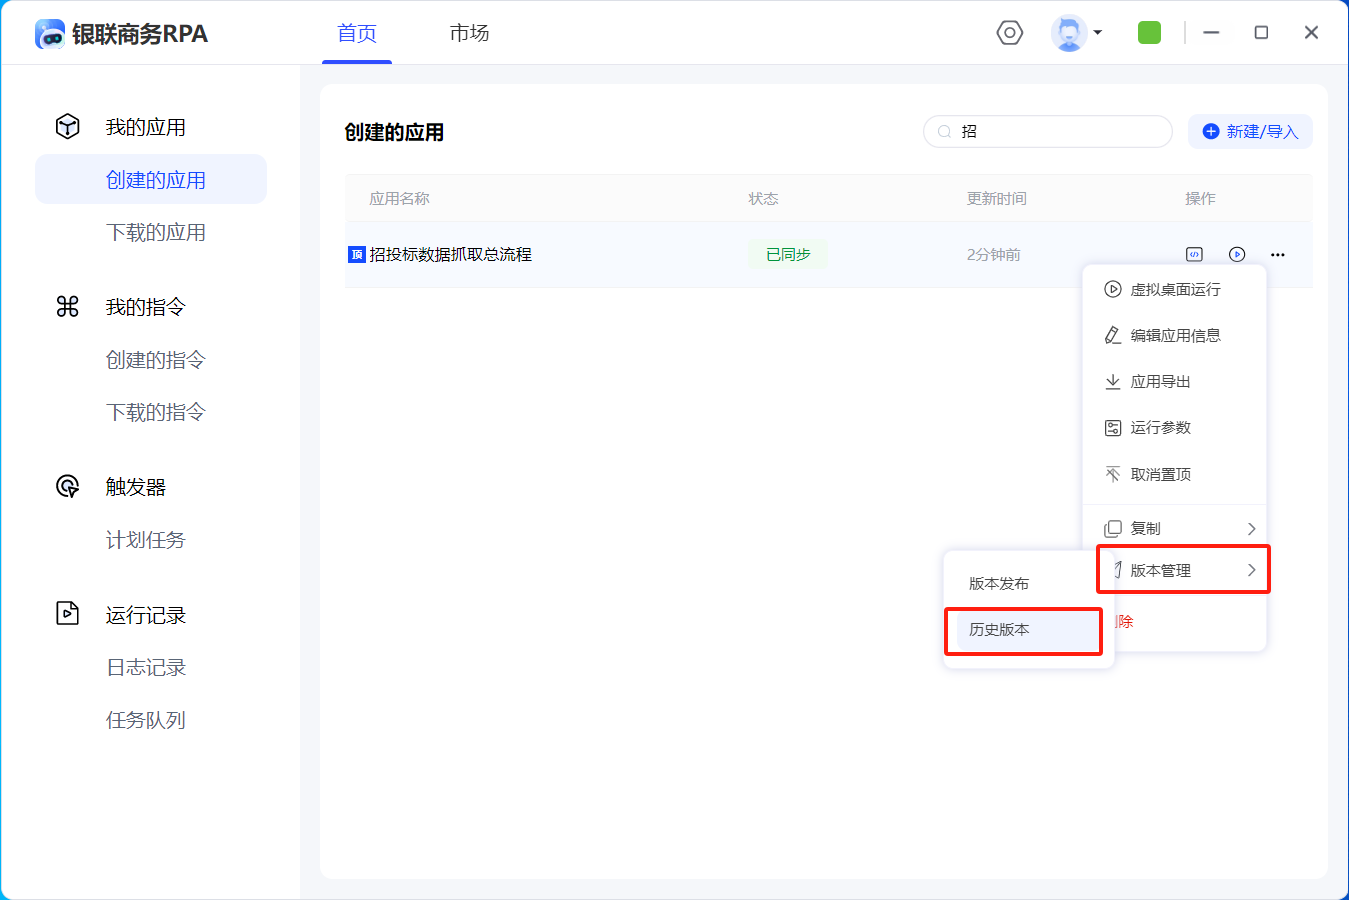Screen dimensions: 1349x900
Task: Open the code editor icon for the application row
Action: click(1194, 254)
